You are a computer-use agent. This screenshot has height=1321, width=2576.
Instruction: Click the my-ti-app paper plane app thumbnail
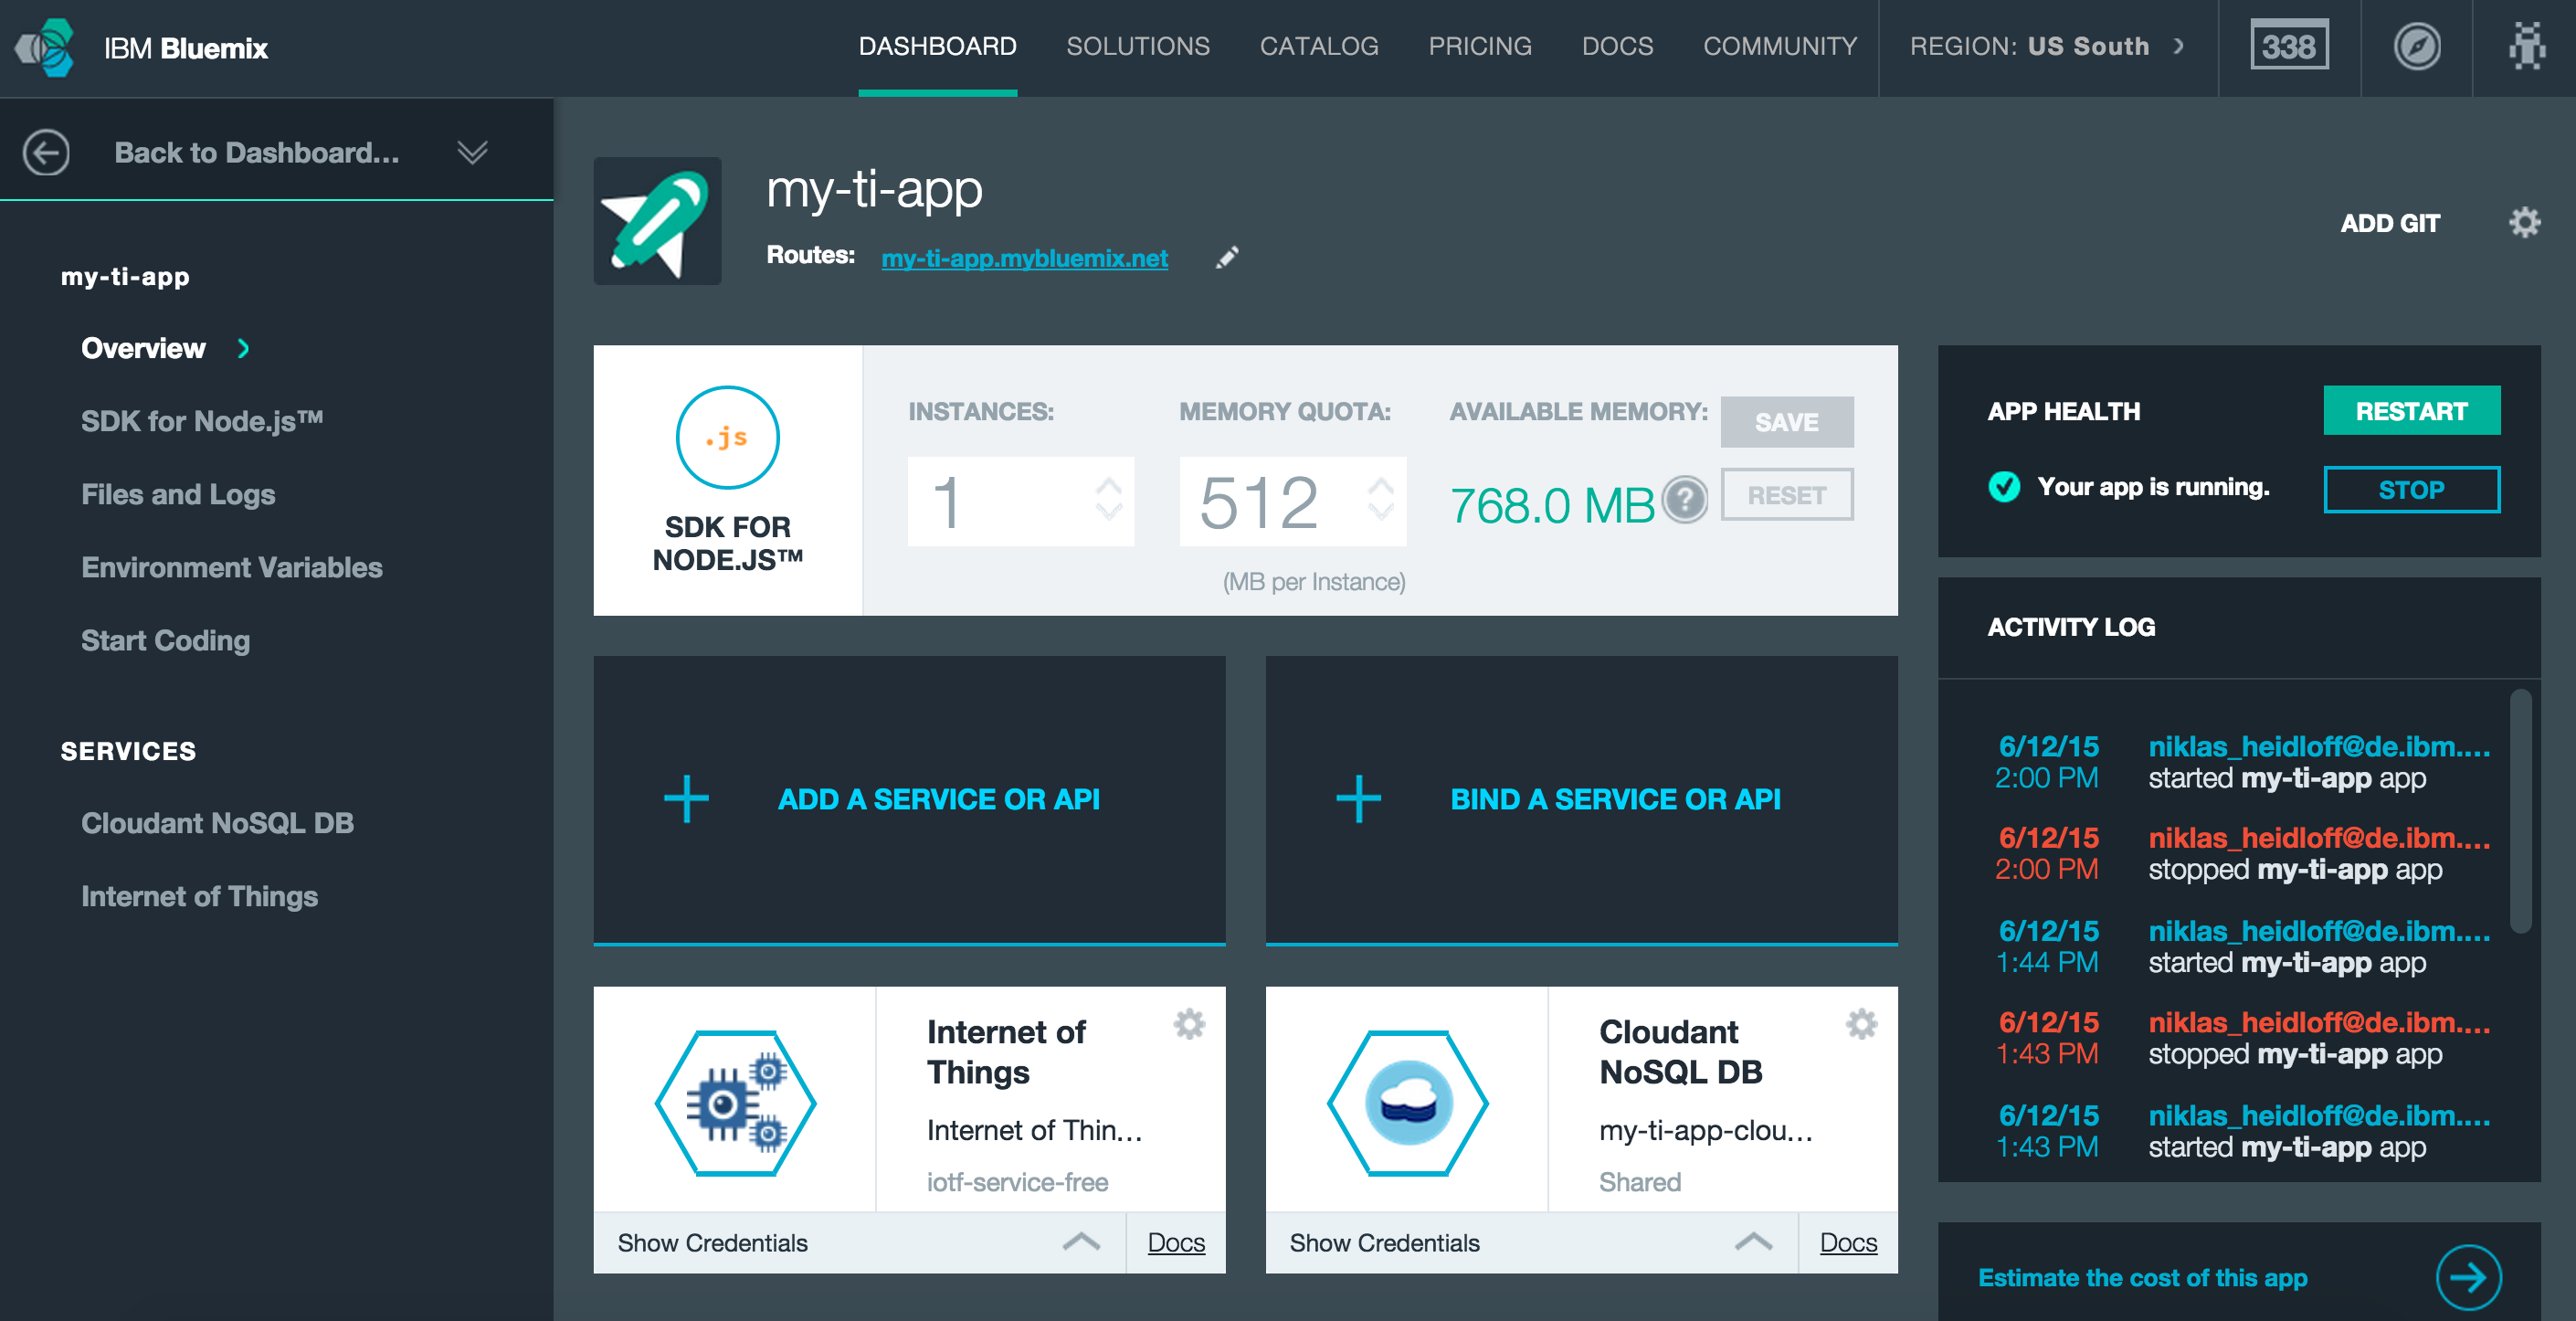tap(657, 221)
